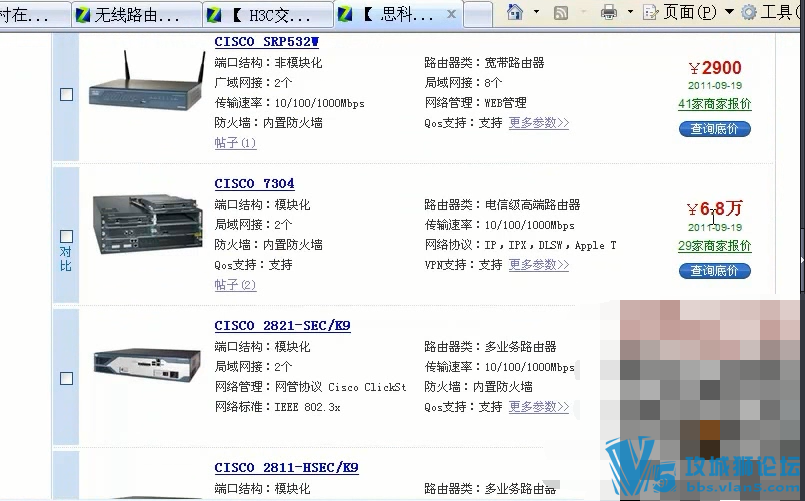Click the ¥2900 price text

[x=715, y=68]
